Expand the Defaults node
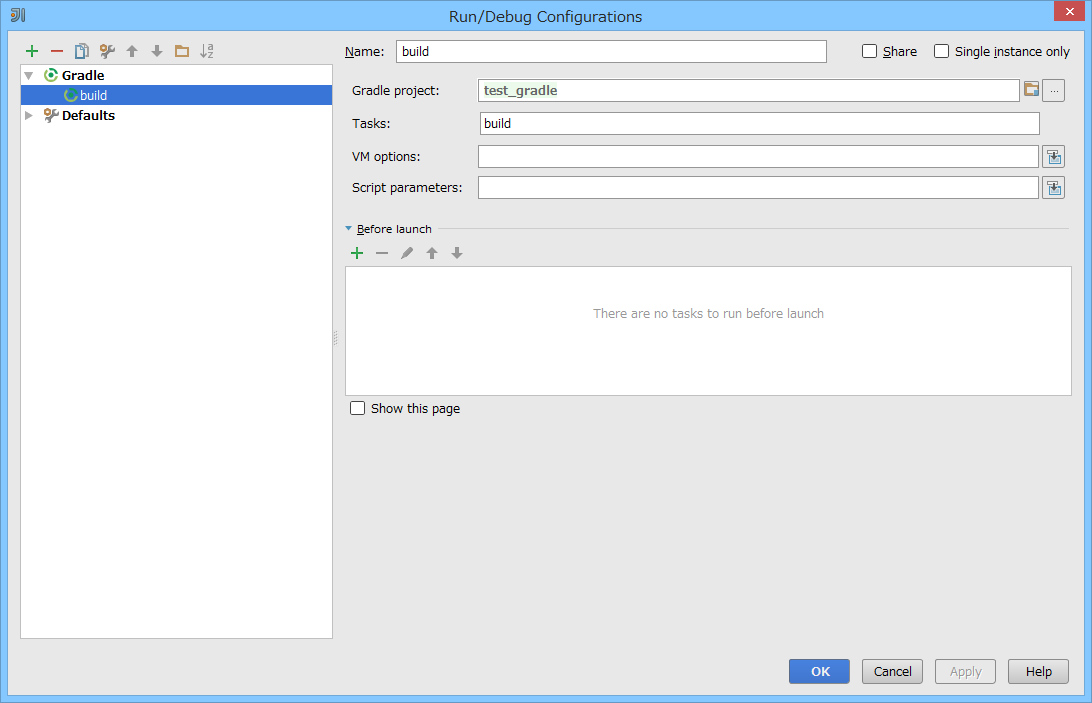The width and height of the screenshot is (1092, 703). (28, 115)
